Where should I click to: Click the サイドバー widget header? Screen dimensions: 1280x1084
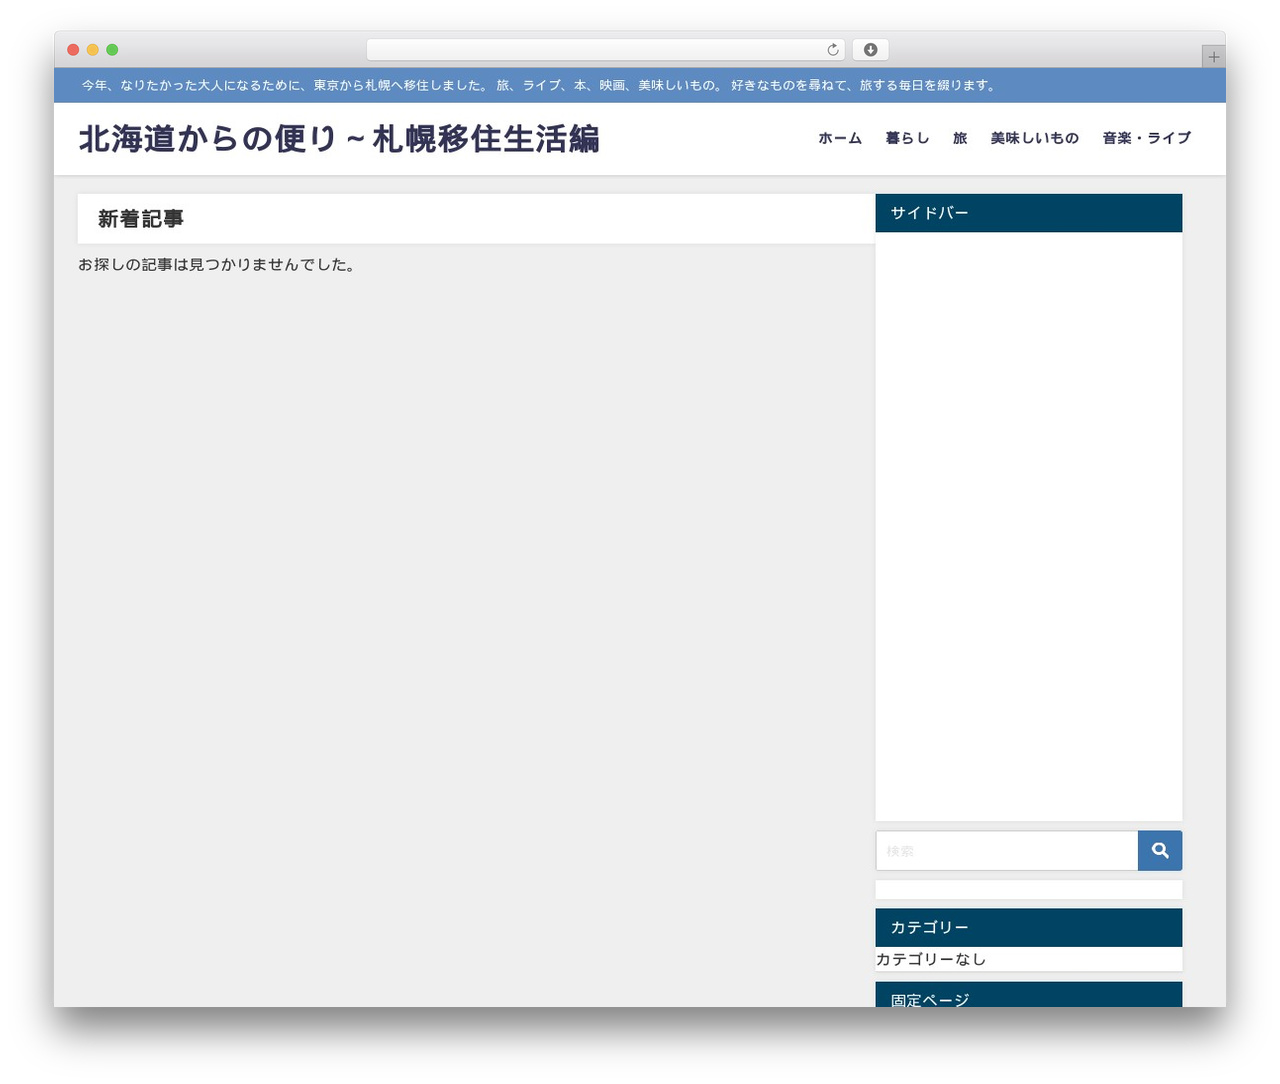click(1029, 213)
